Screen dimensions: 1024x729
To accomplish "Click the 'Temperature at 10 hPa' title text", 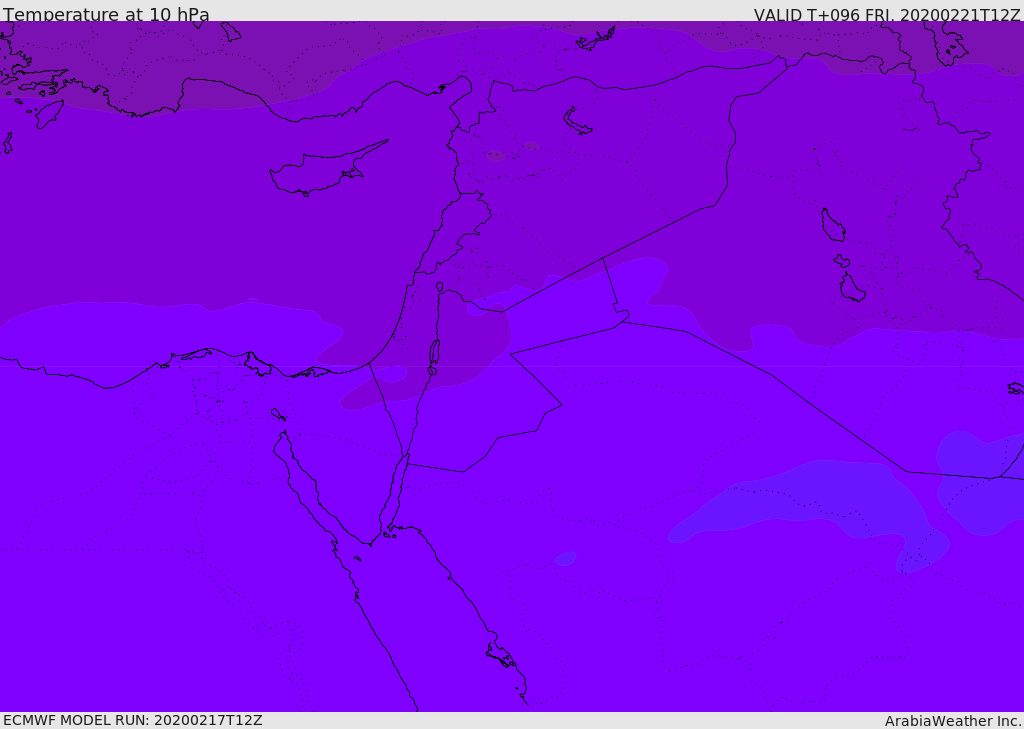I will pyautogui.click(x=106, y=14).
